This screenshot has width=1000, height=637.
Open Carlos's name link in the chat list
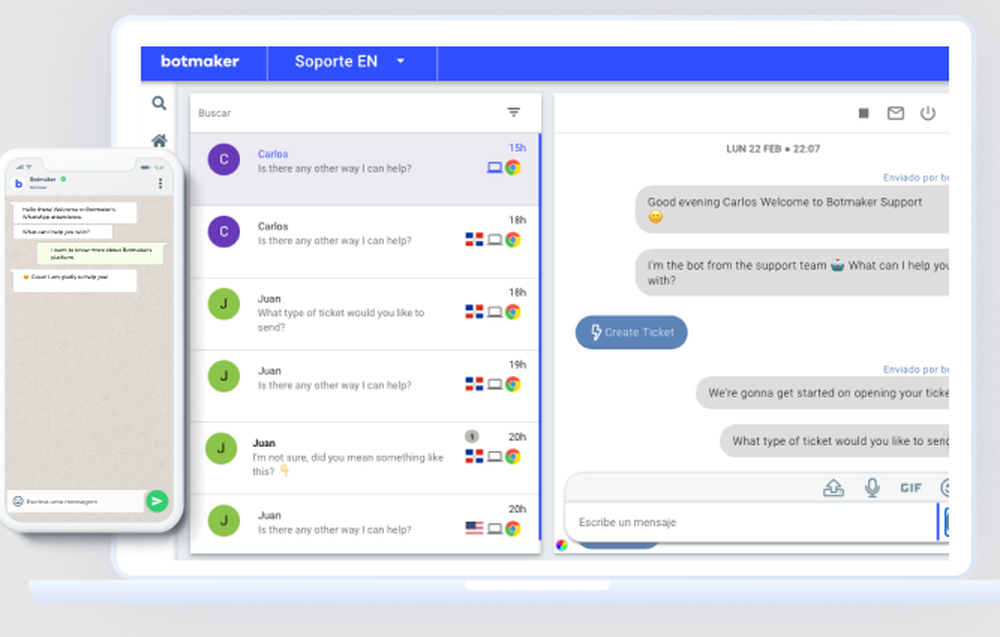click(x=272, y=153)
